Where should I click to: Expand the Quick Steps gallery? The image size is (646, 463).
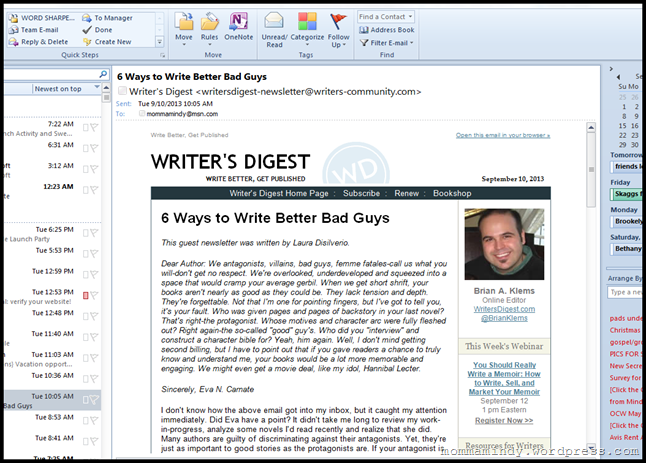pos(159,42)
